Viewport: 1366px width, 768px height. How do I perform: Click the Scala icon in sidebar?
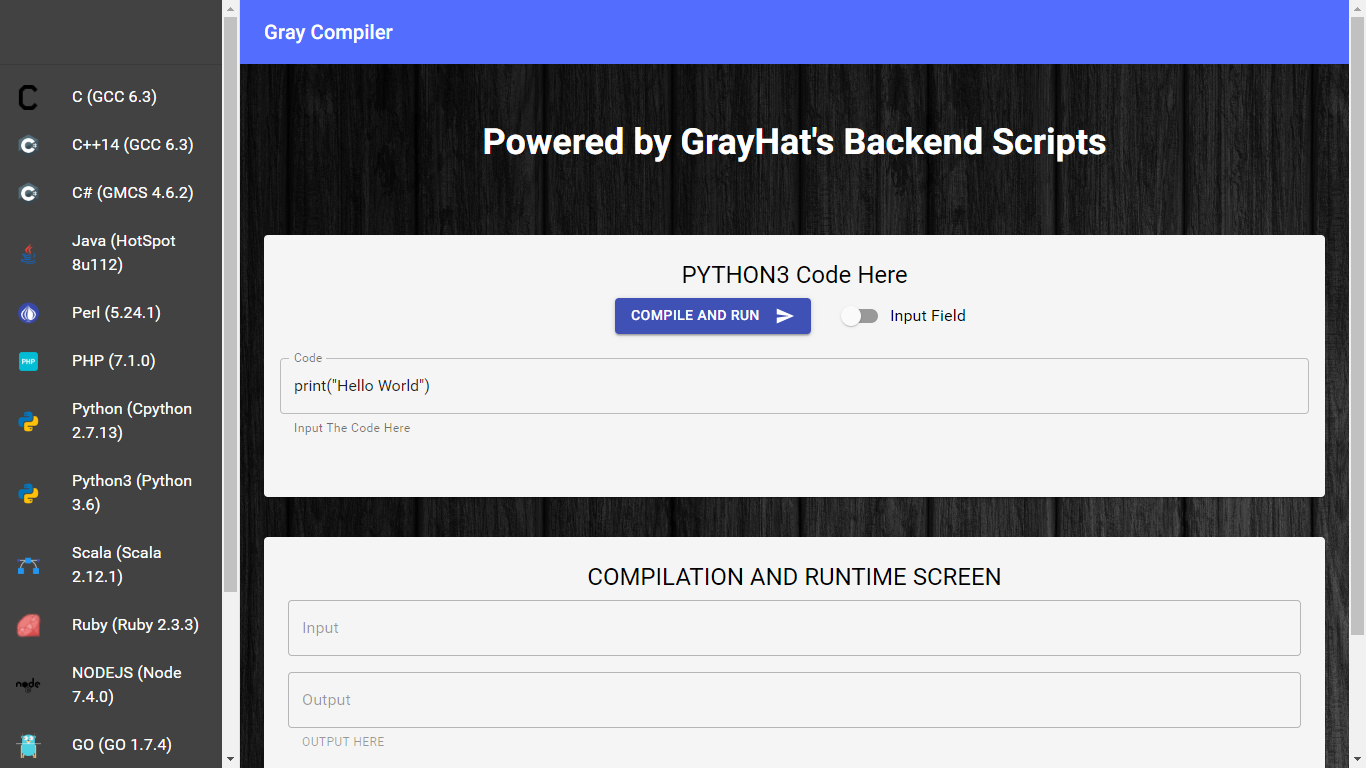click(28, 565)
